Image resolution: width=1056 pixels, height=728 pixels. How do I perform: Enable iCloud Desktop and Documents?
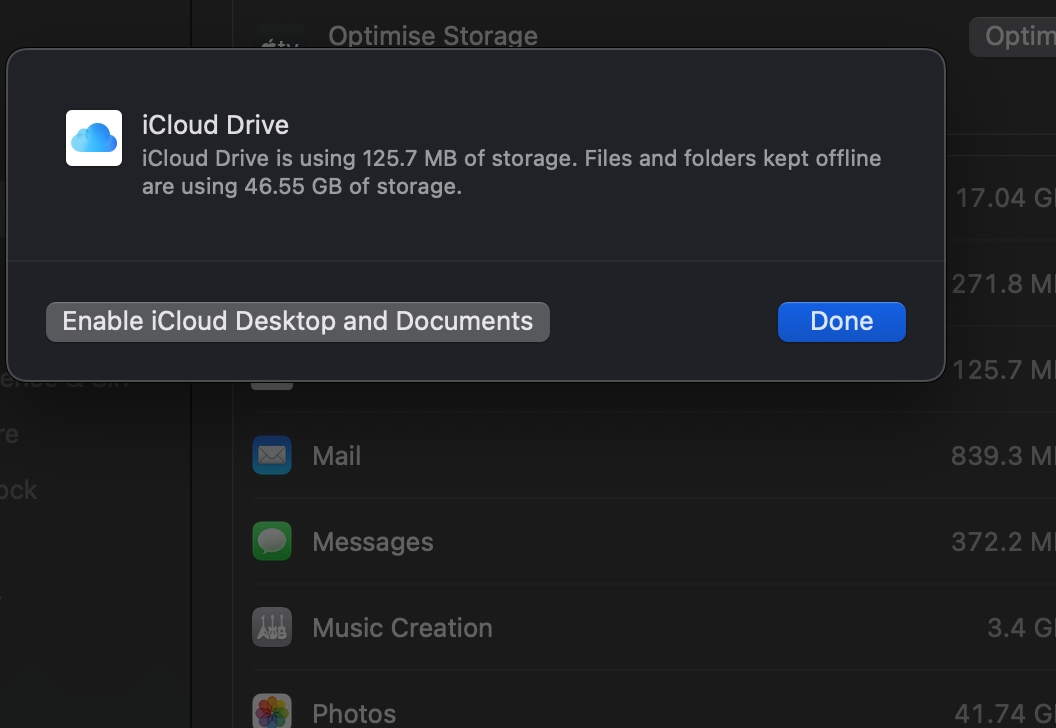(298, 322)
